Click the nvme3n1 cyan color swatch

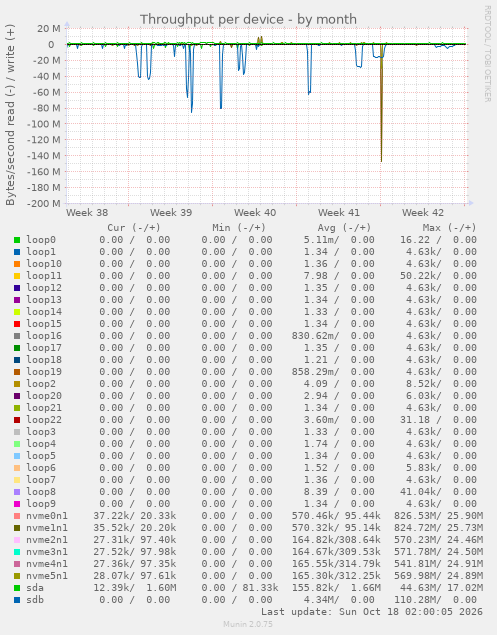(17, 552)
